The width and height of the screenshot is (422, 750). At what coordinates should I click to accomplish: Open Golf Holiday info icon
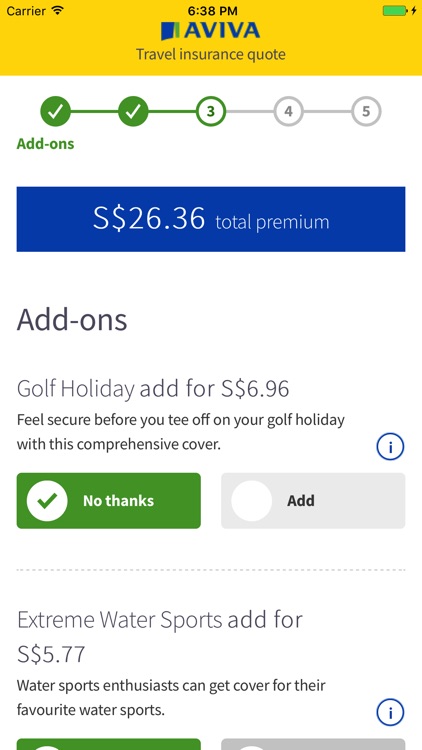pyautogui.click(x=390, y=447)
